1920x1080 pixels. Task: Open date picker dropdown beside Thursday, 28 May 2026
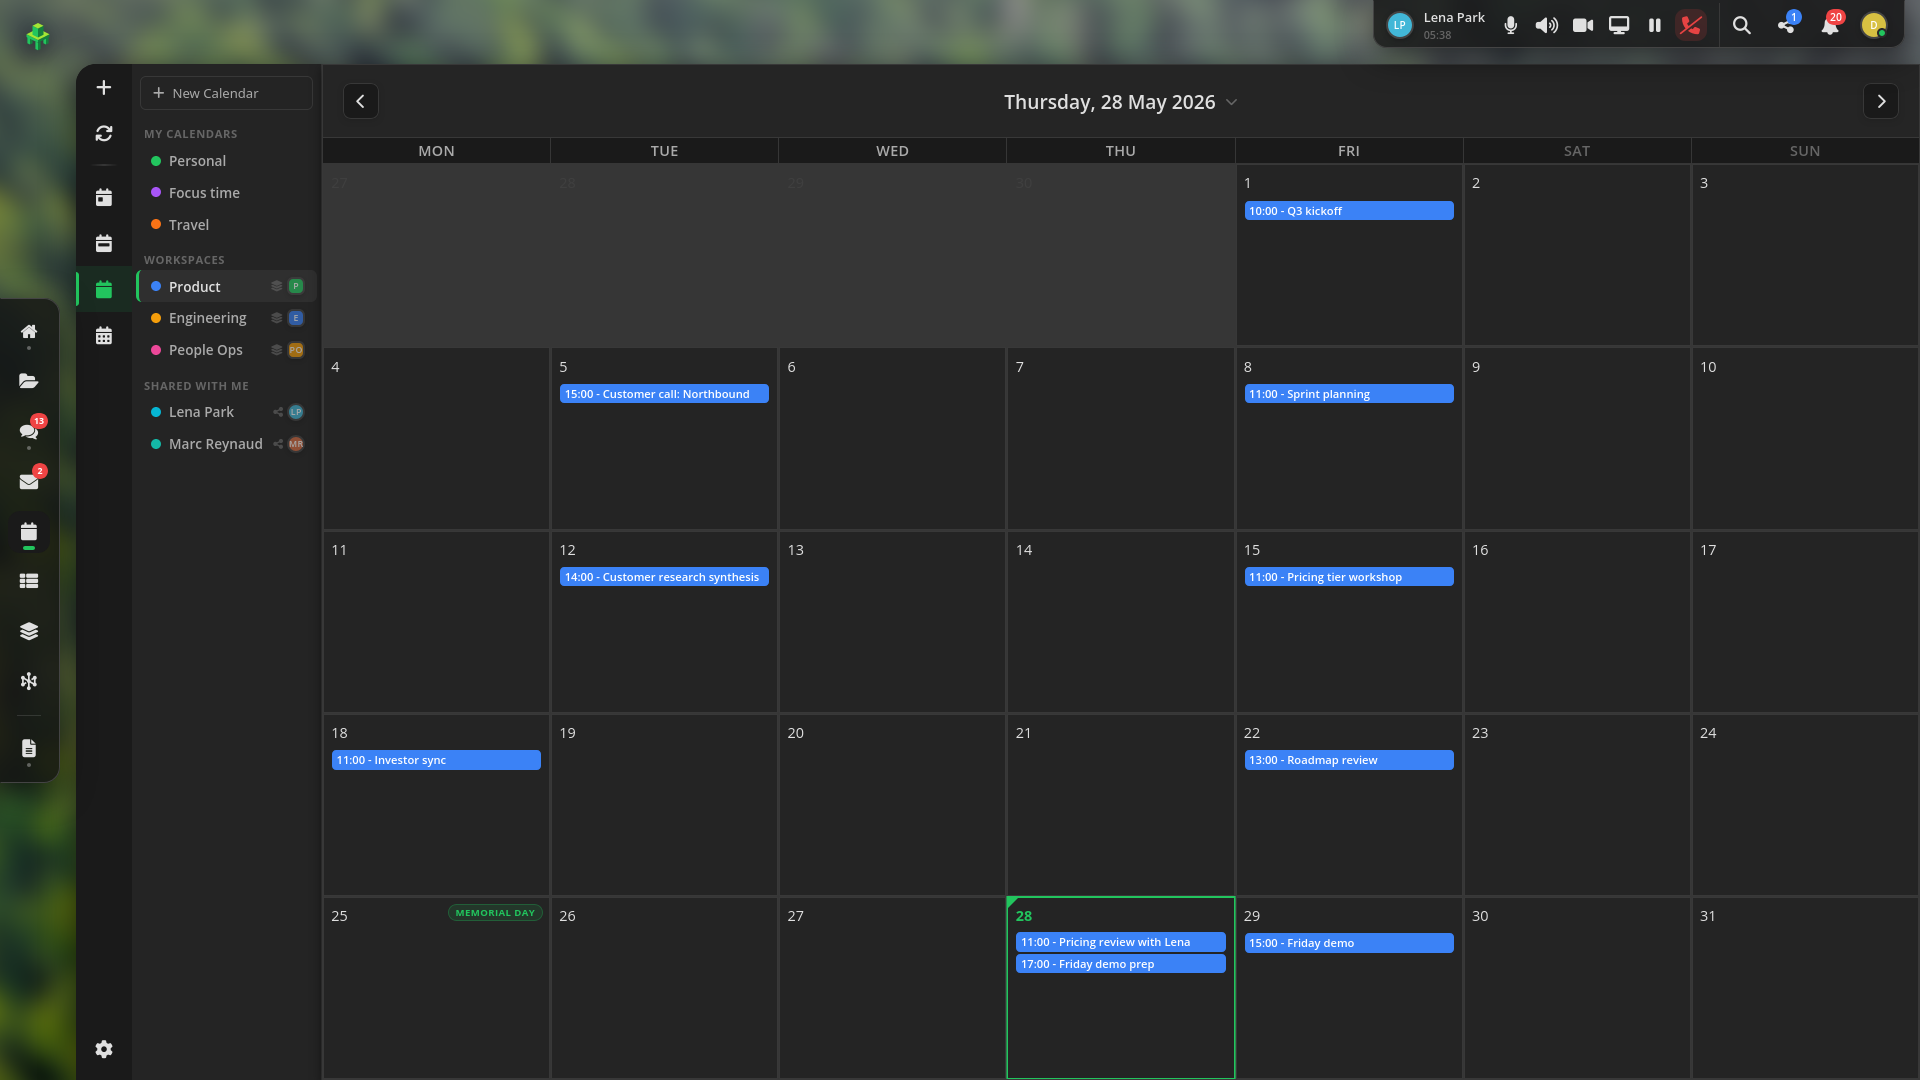click(1232, 102)
